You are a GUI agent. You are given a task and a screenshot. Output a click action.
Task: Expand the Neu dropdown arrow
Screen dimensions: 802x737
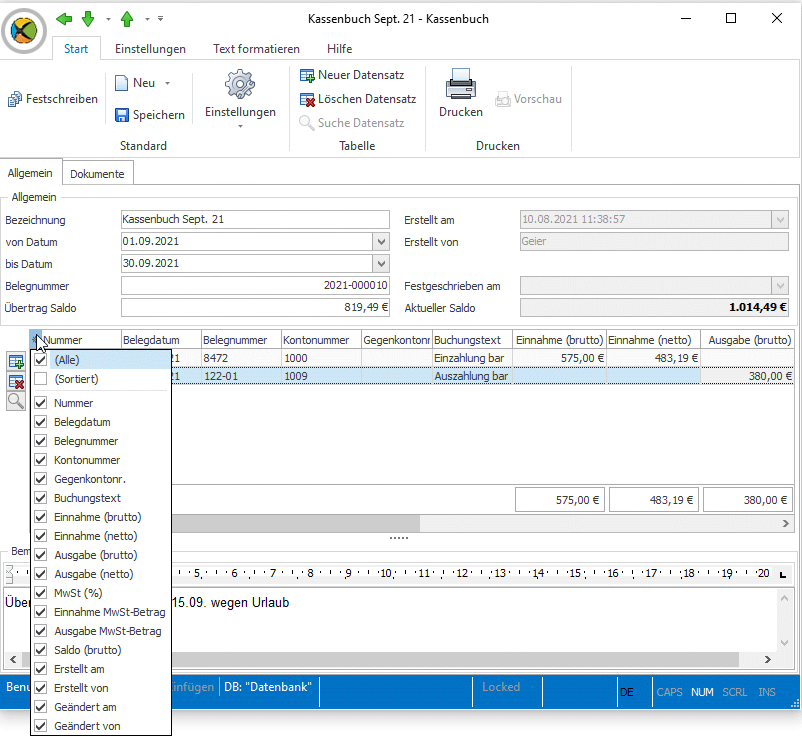pos(167,83)
